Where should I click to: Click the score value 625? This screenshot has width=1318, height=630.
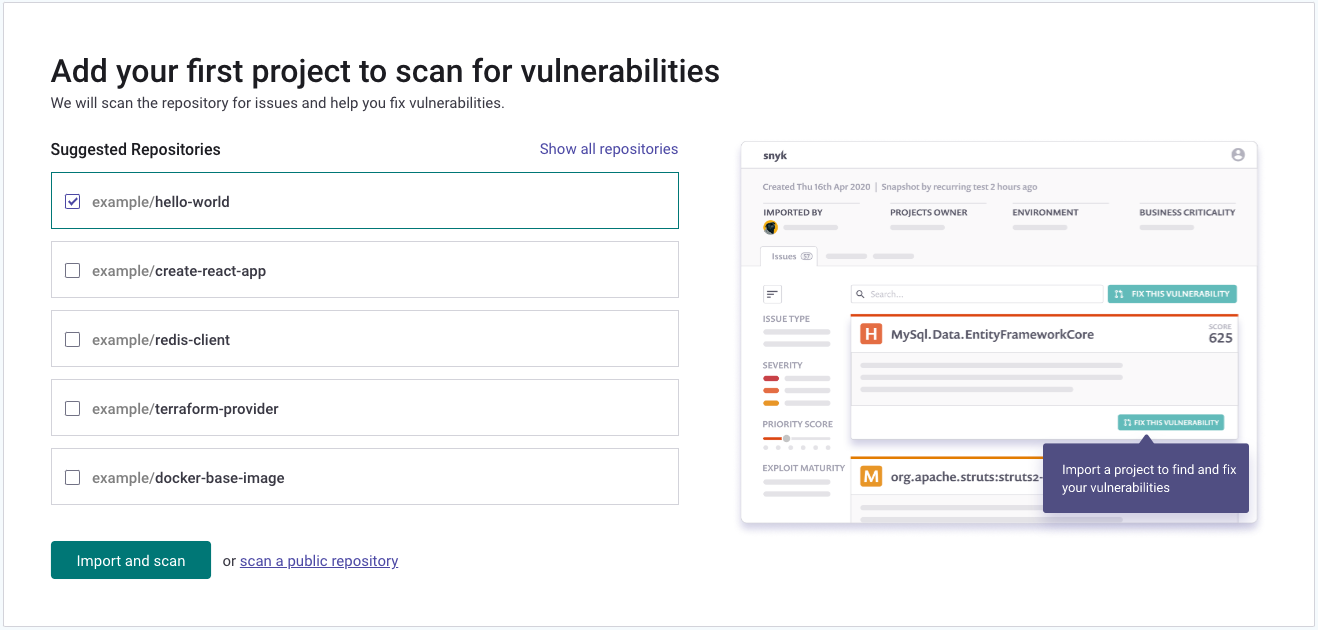click(x=1220, y=338)
